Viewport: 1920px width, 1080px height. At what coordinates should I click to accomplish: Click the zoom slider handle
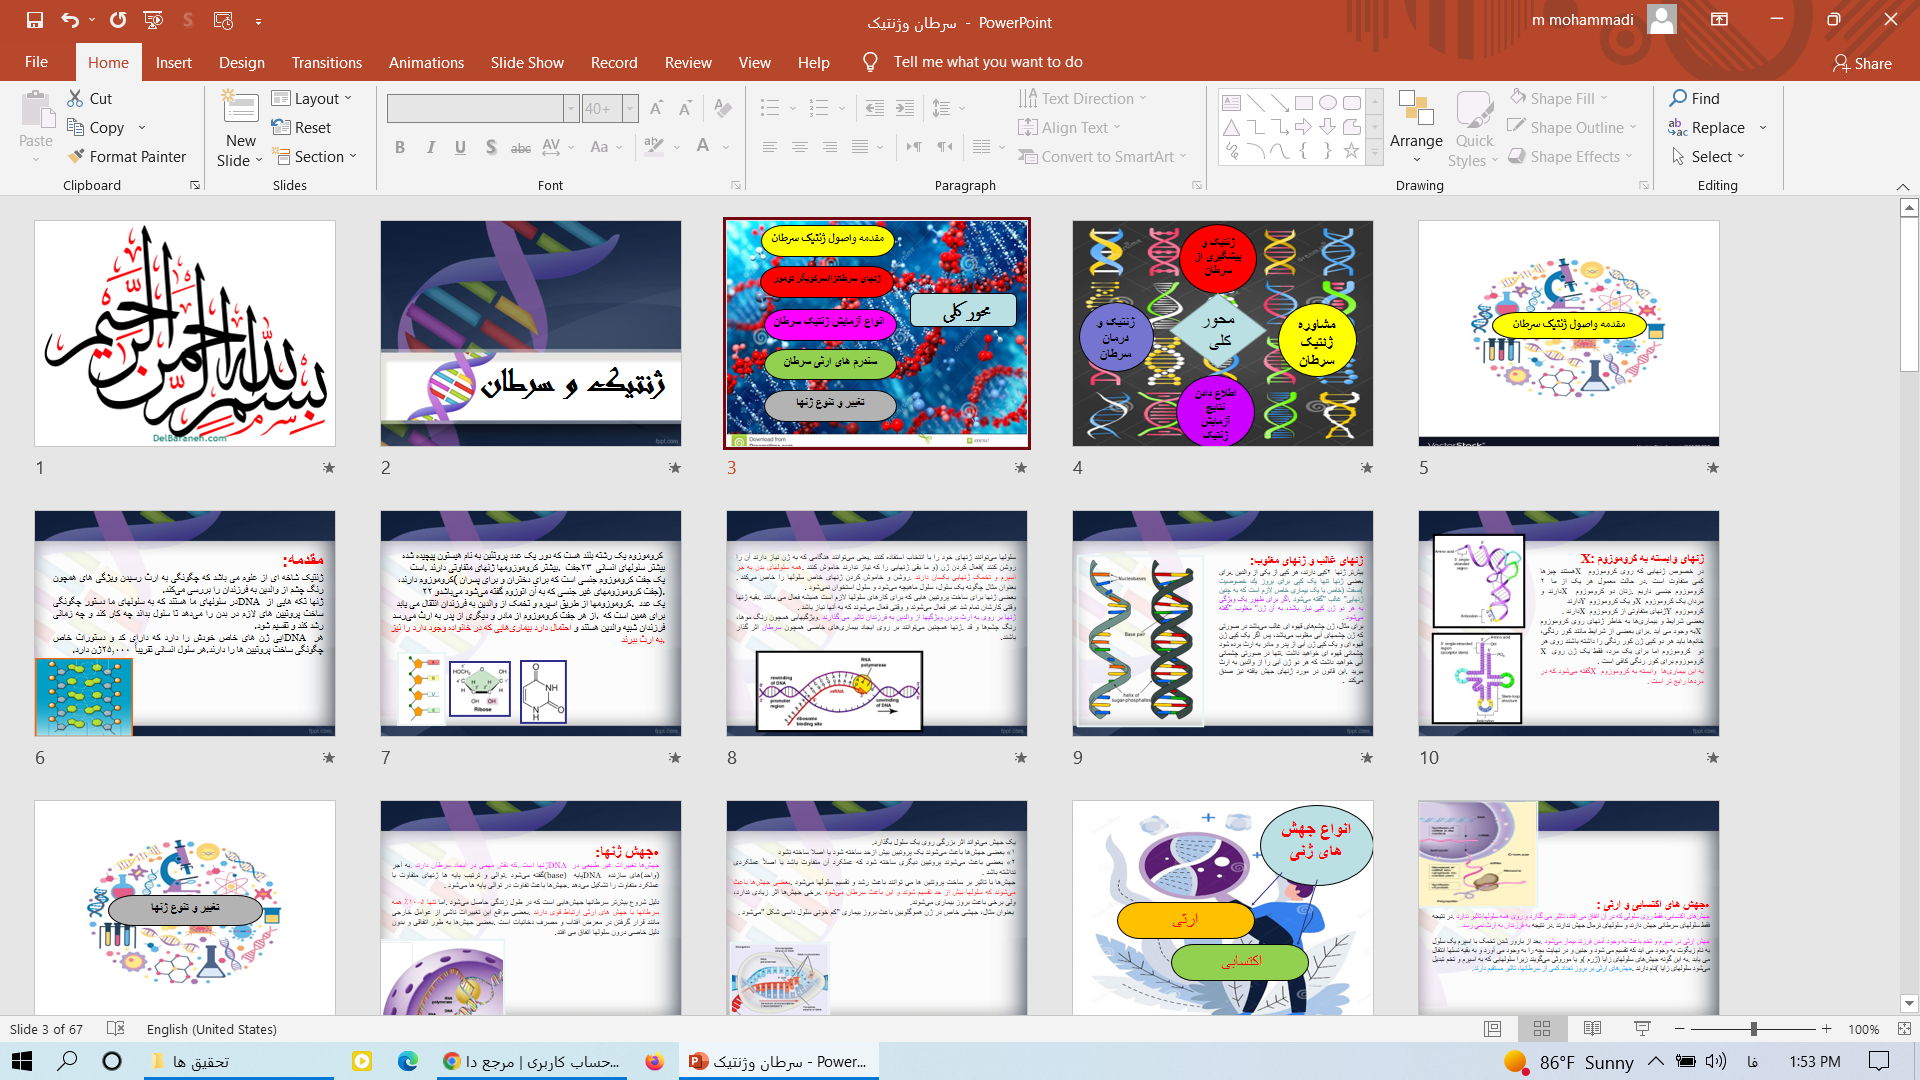(x=1753, y=1029)
